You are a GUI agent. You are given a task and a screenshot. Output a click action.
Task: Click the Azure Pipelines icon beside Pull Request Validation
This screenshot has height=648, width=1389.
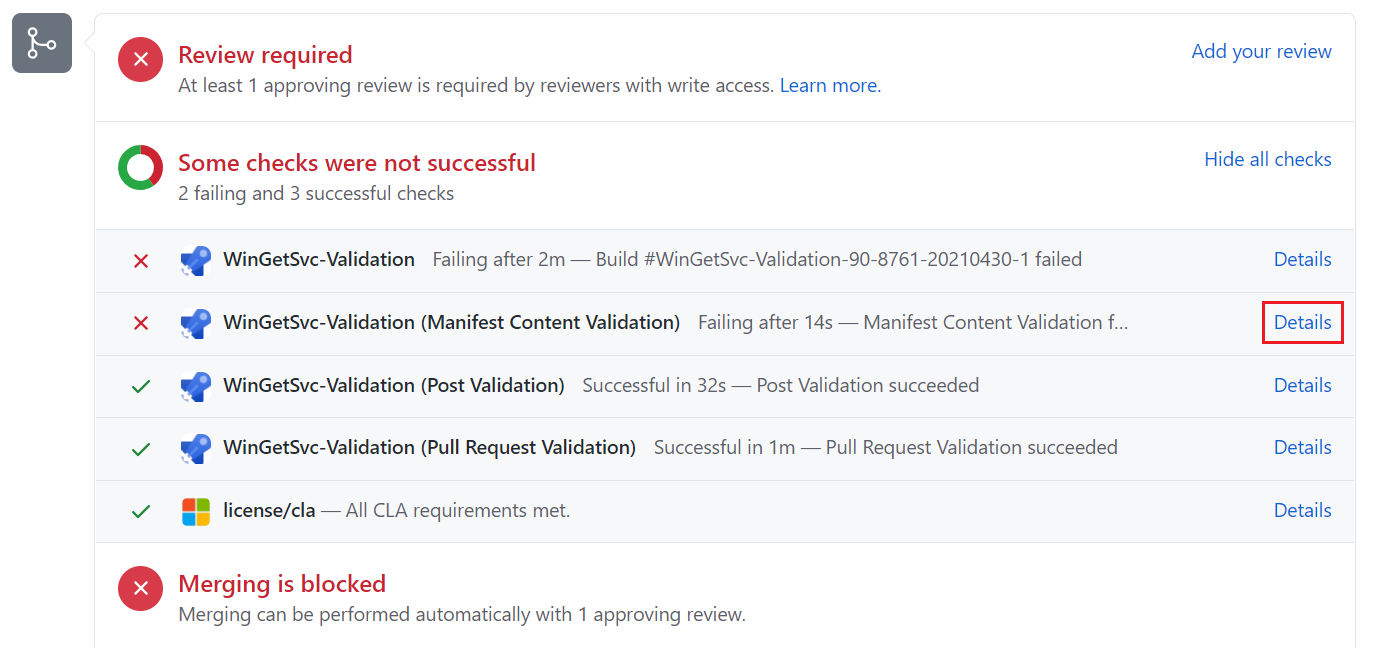196,448
